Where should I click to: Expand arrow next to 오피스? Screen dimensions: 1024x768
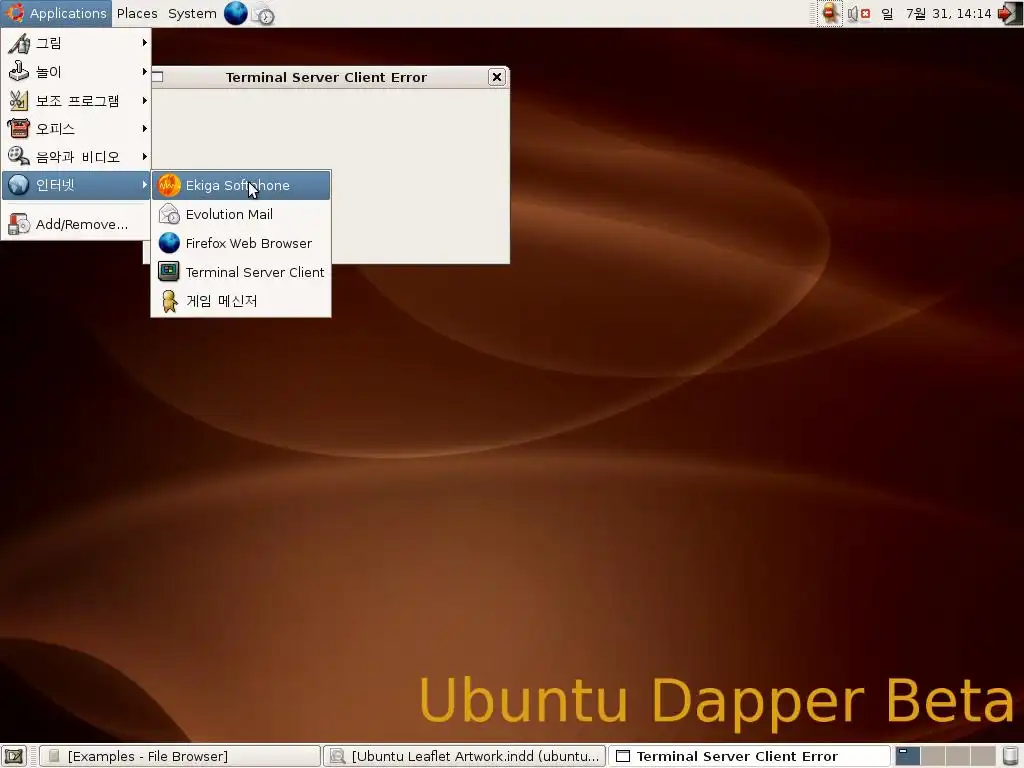(144, 129)
